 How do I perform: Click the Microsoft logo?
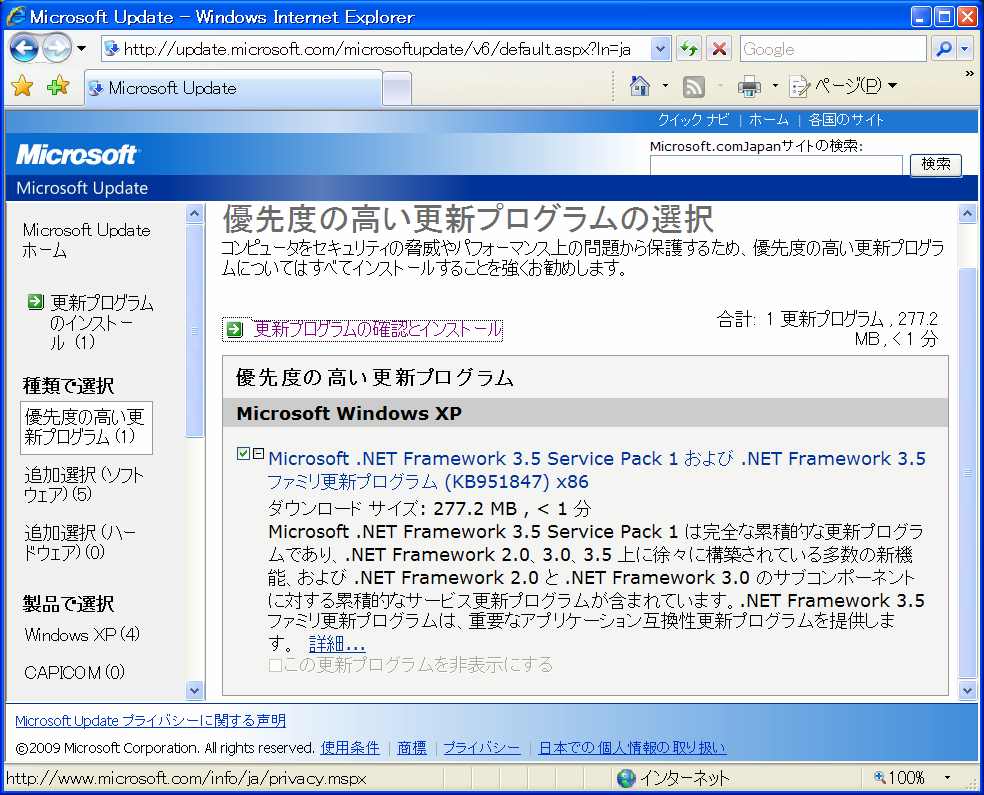(78, 154)
